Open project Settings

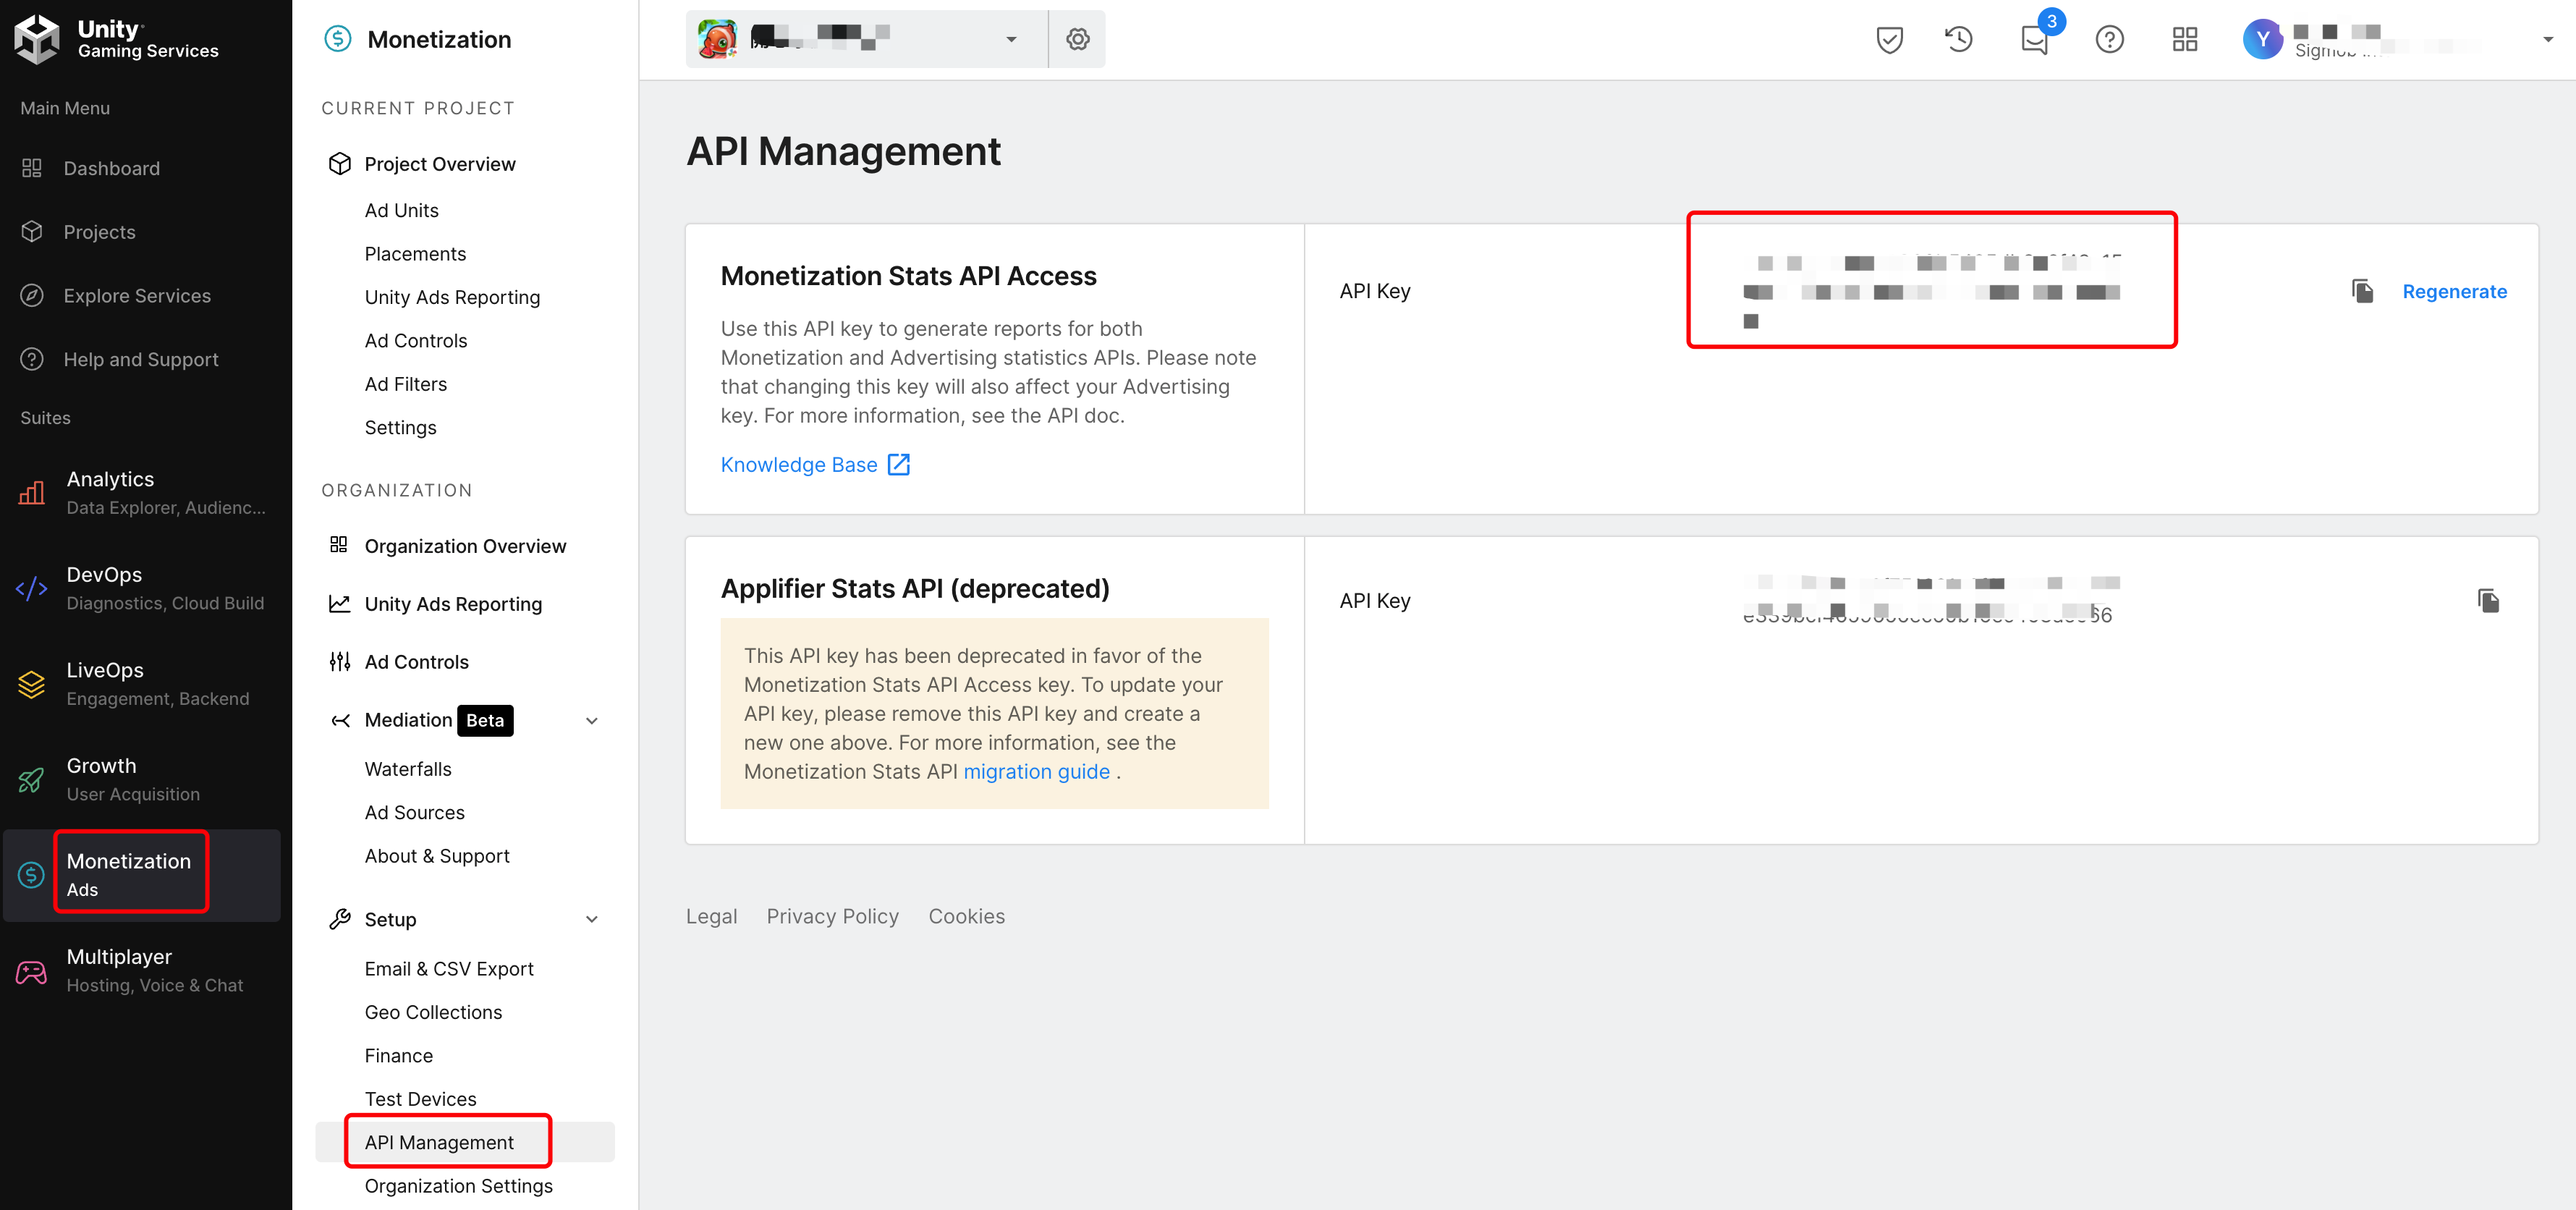pyautogui.click(x=401, y=428)
